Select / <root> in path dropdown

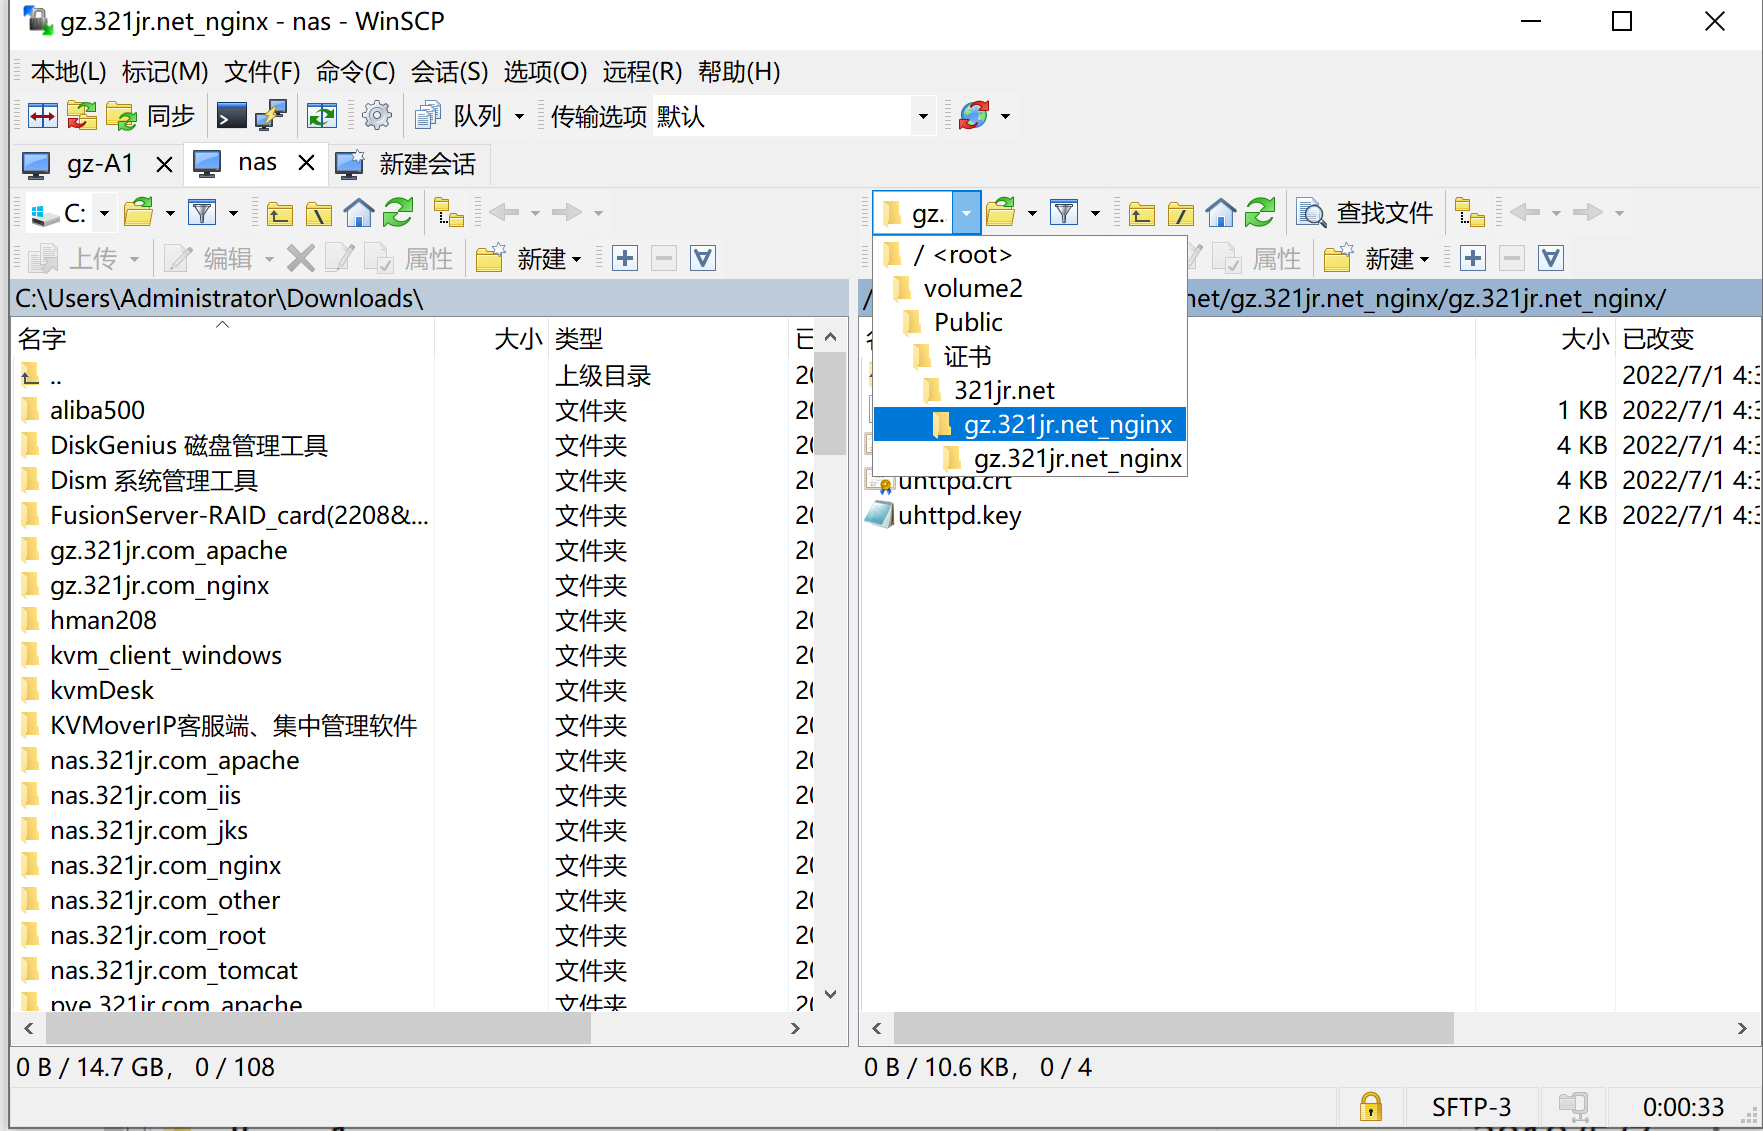pos(1030,255)
